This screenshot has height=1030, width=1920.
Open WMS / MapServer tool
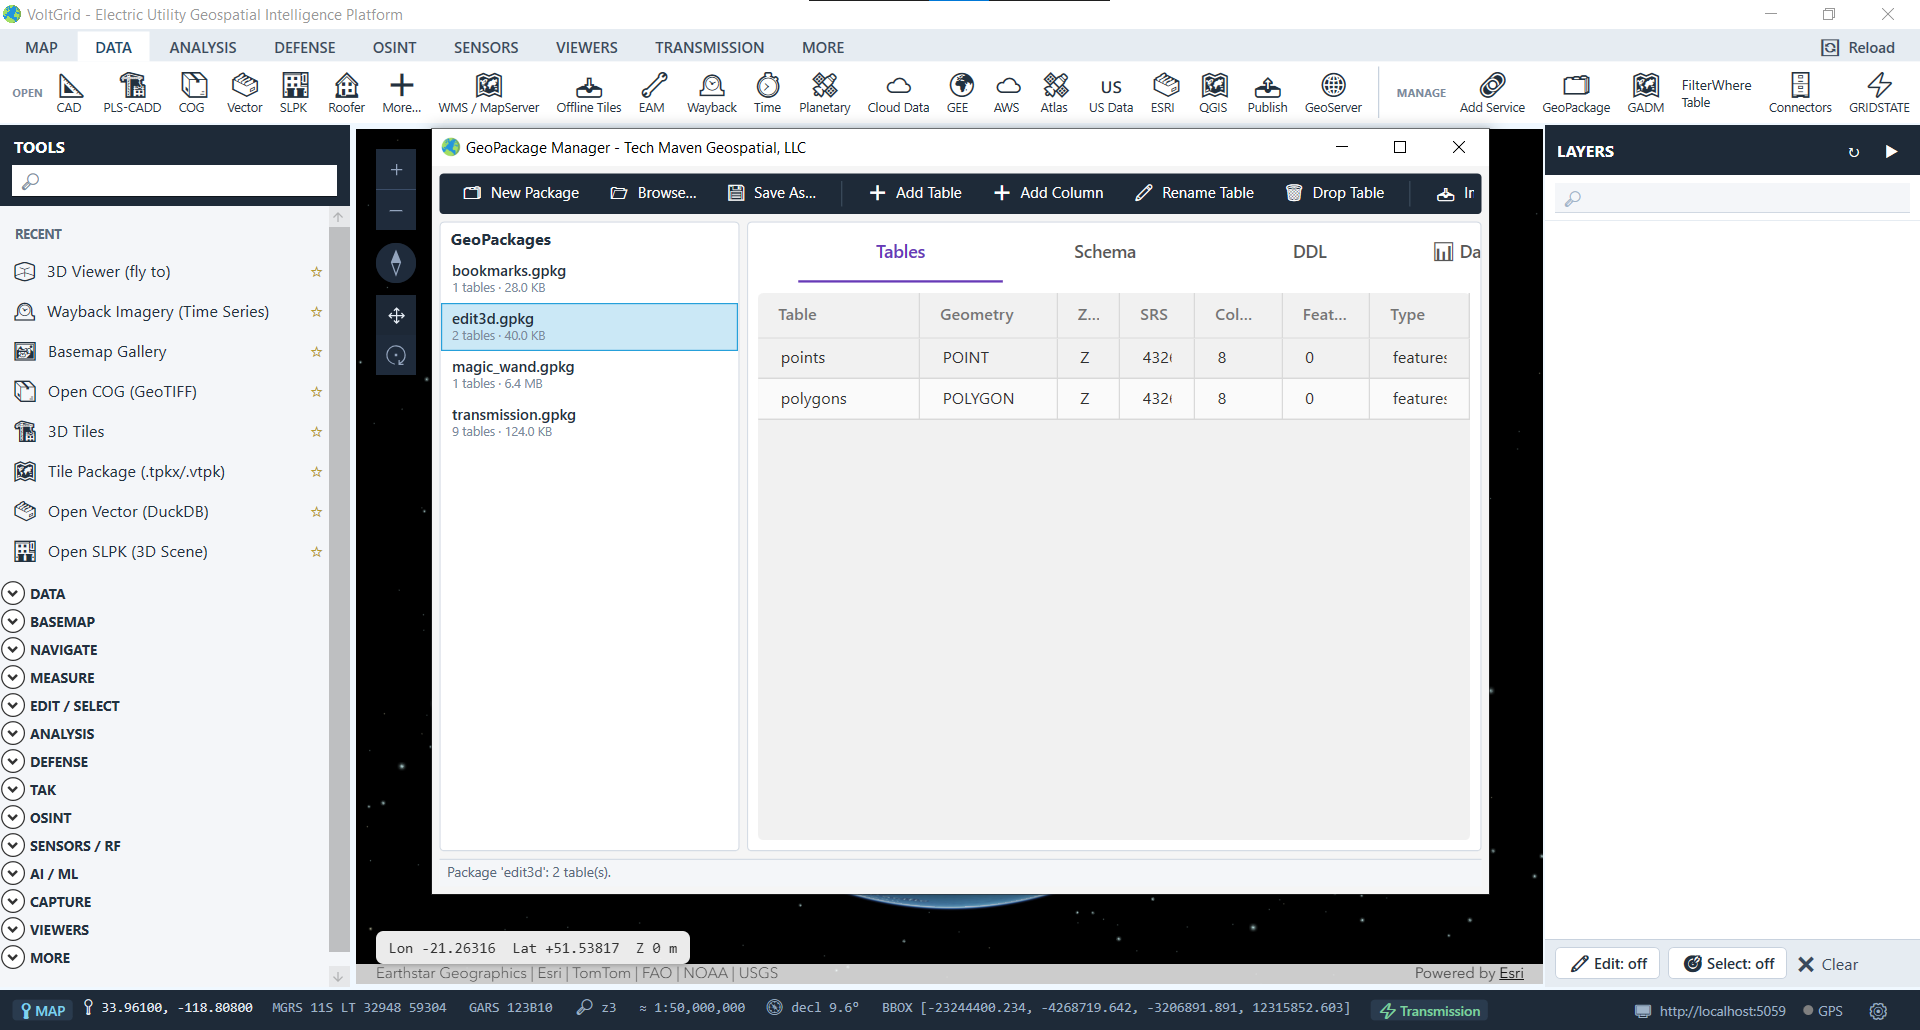click(489, 93)
